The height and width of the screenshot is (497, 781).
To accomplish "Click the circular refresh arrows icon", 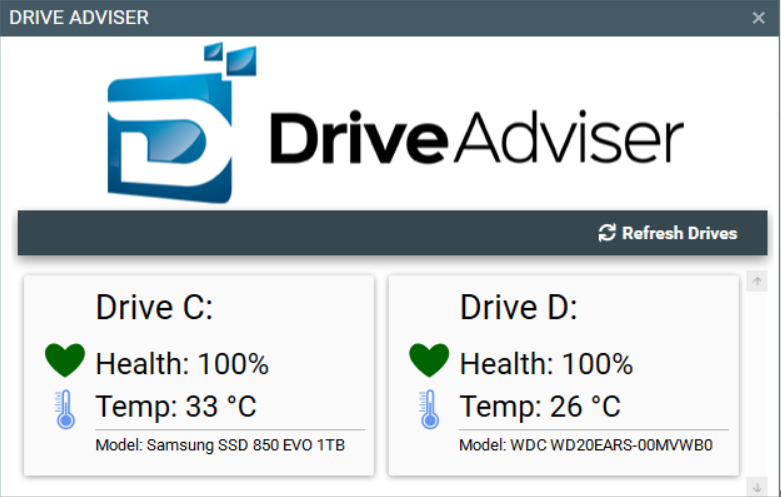I will click(x=607, y=233).
